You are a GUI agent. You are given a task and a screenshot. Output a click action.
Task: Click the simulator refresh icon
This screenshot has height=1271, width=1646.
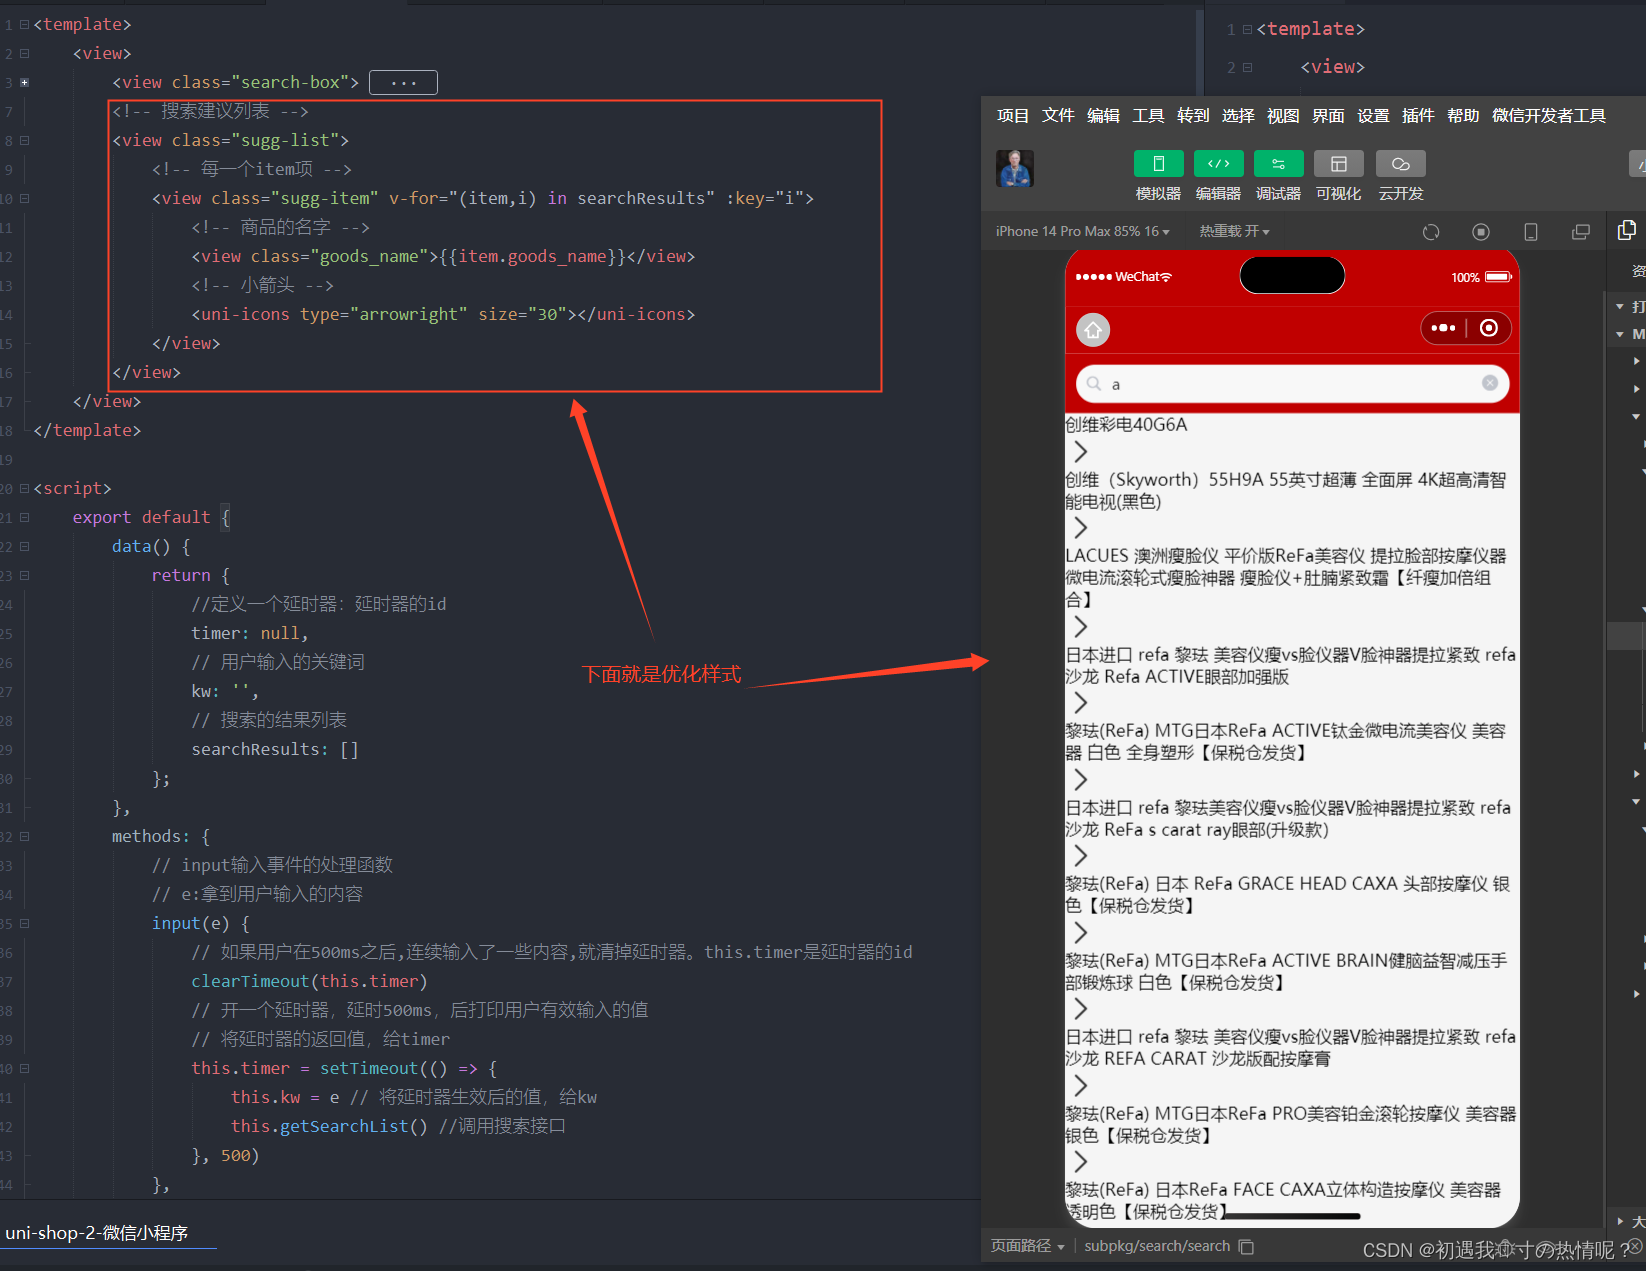pos(1431,232)
